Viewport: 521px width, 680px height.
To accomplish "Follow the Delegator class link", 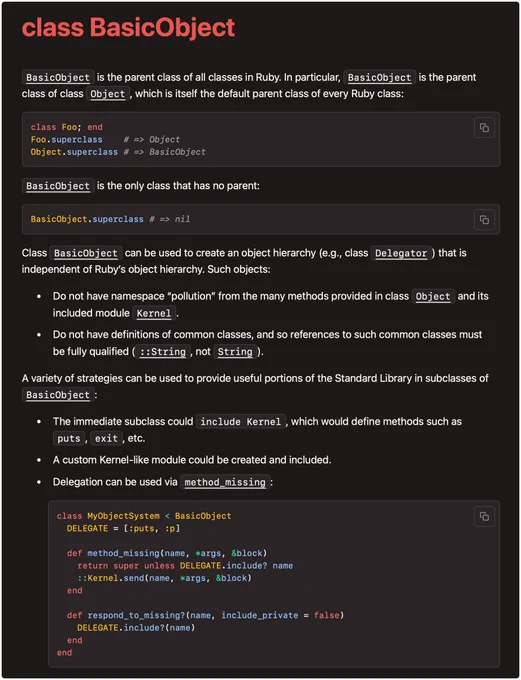I will coord(401,253).
